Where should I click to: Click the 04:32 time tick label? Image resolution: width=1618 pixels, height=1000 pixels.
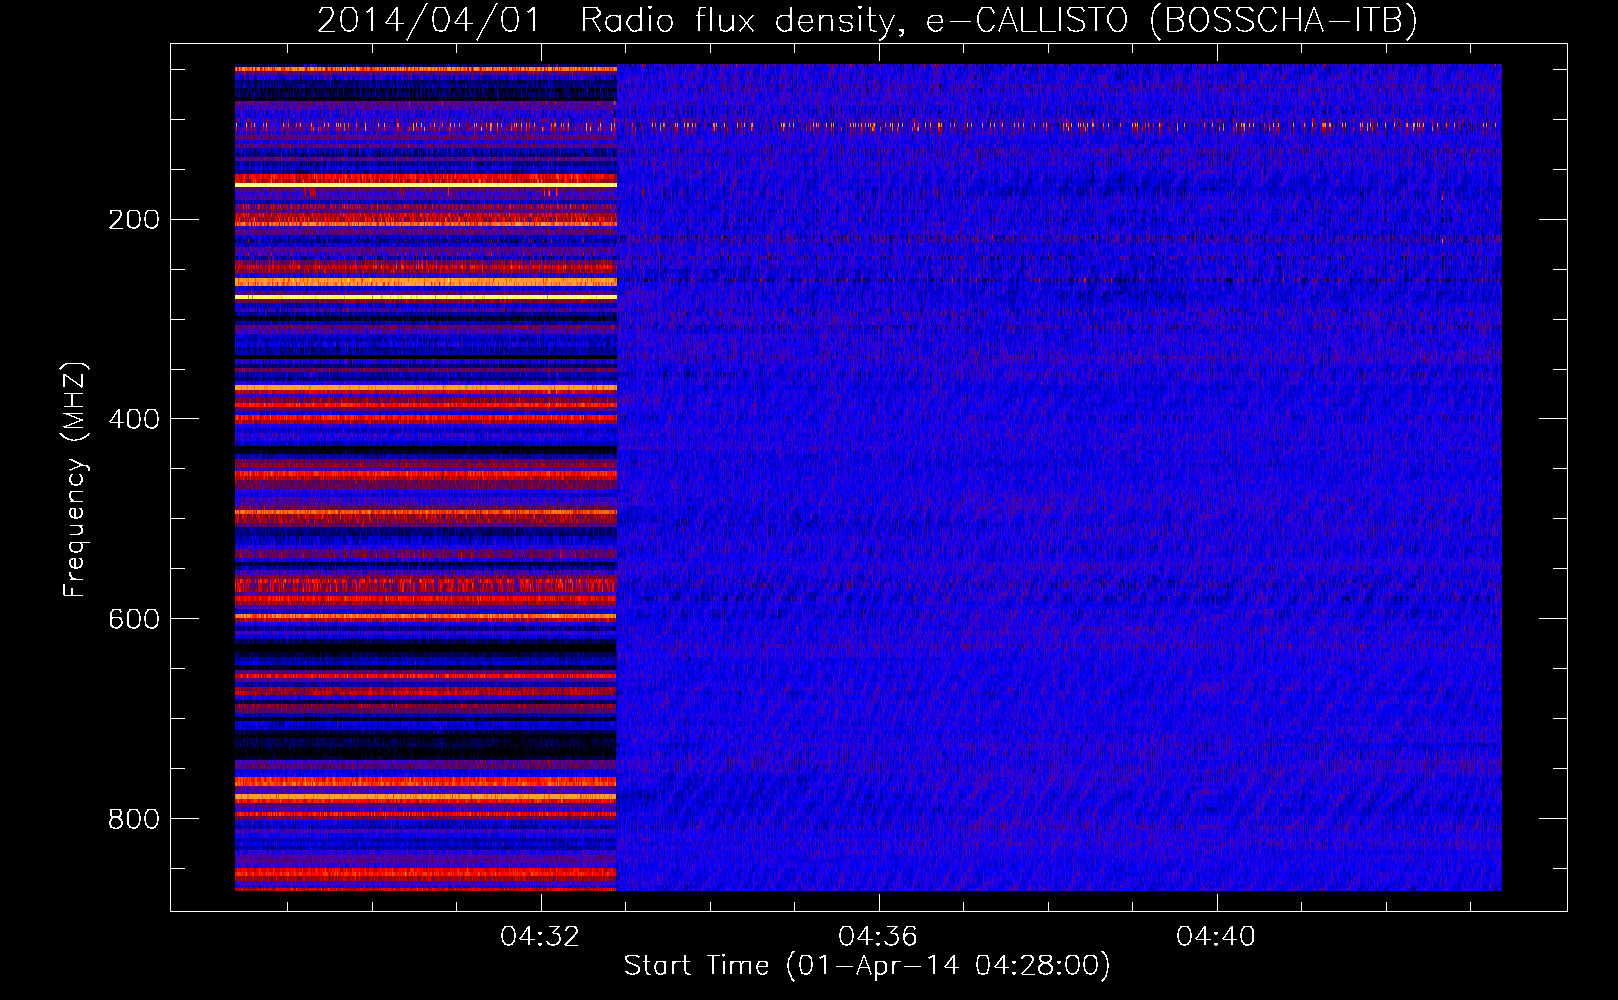point(540,937)
